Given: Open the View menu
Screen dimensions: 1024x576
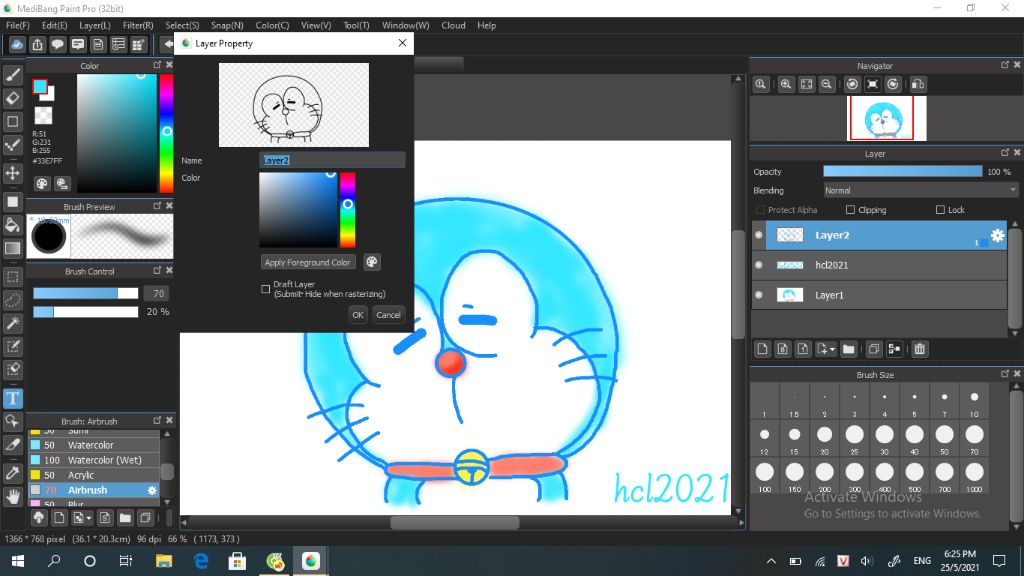Looking at the screenshot, I should click(x=315, y=25).
